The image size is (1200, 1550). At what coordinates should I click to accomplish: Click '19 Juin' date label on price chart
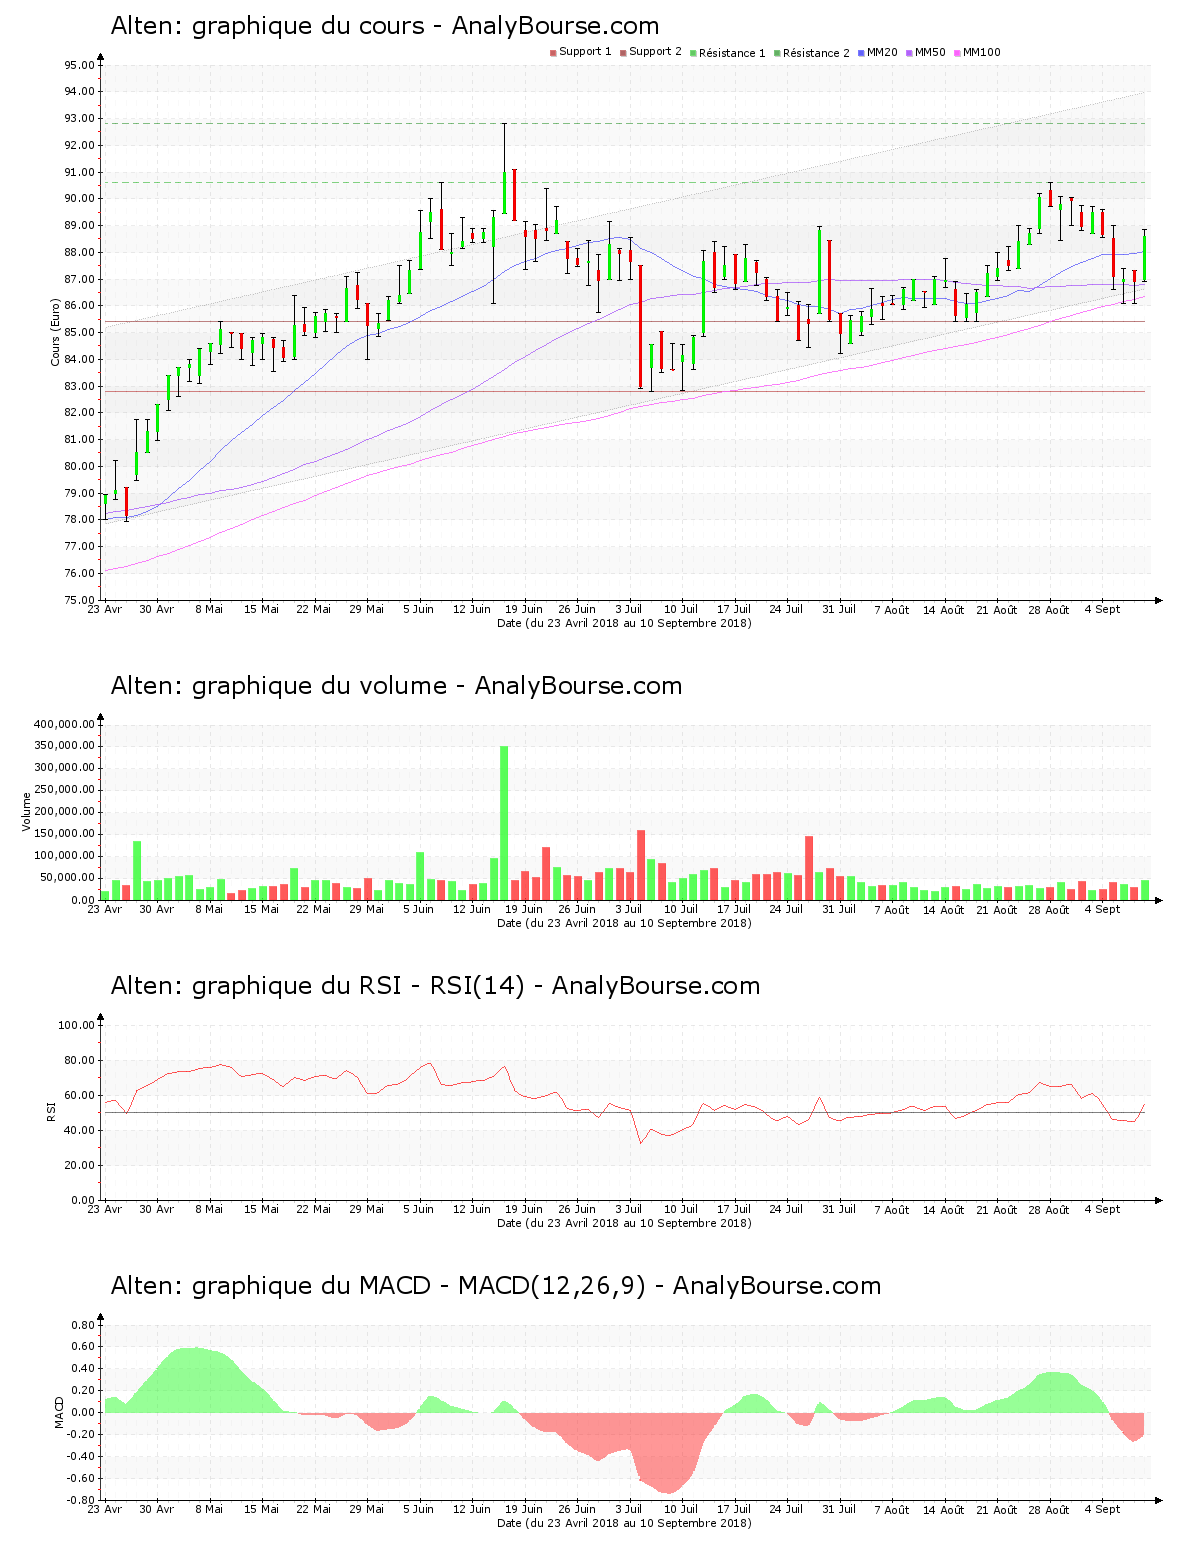pyautogui.click(x=524, y=609)
